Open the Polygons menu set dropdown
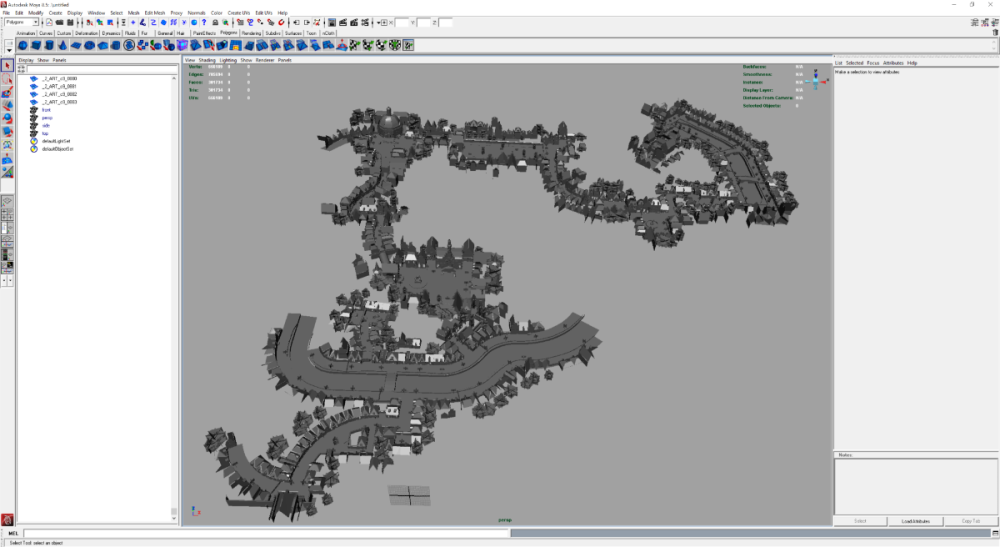 click(x=21, y=22)
